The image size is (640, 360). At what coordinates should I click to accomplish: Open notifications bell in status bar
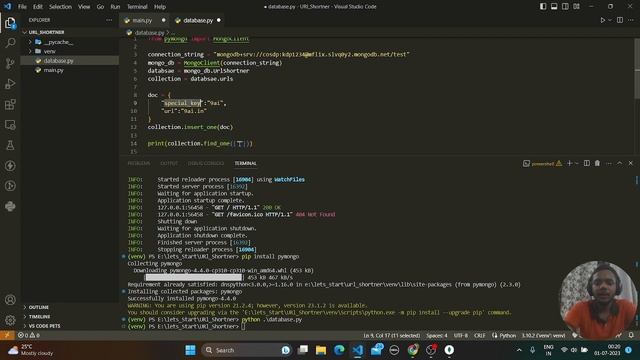[x=631, y=335]
